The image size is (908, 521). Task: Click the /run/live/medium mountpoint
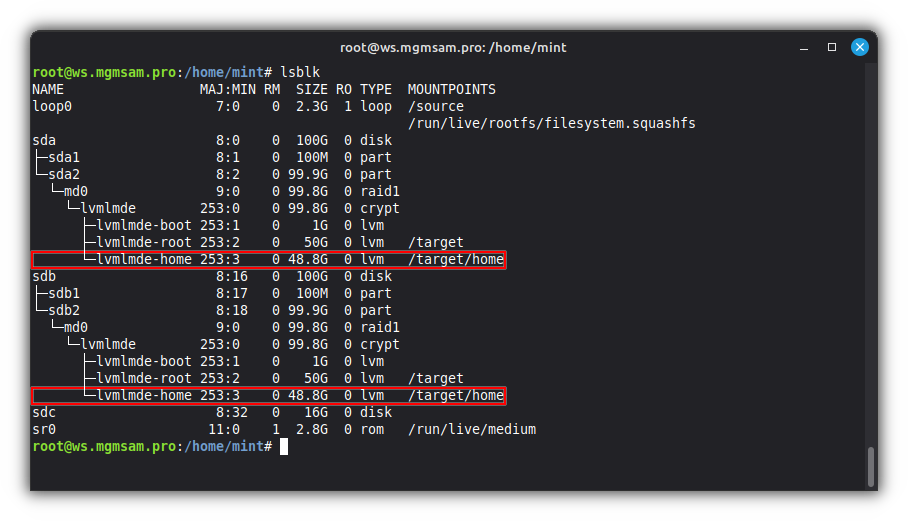tap(471, 429)
